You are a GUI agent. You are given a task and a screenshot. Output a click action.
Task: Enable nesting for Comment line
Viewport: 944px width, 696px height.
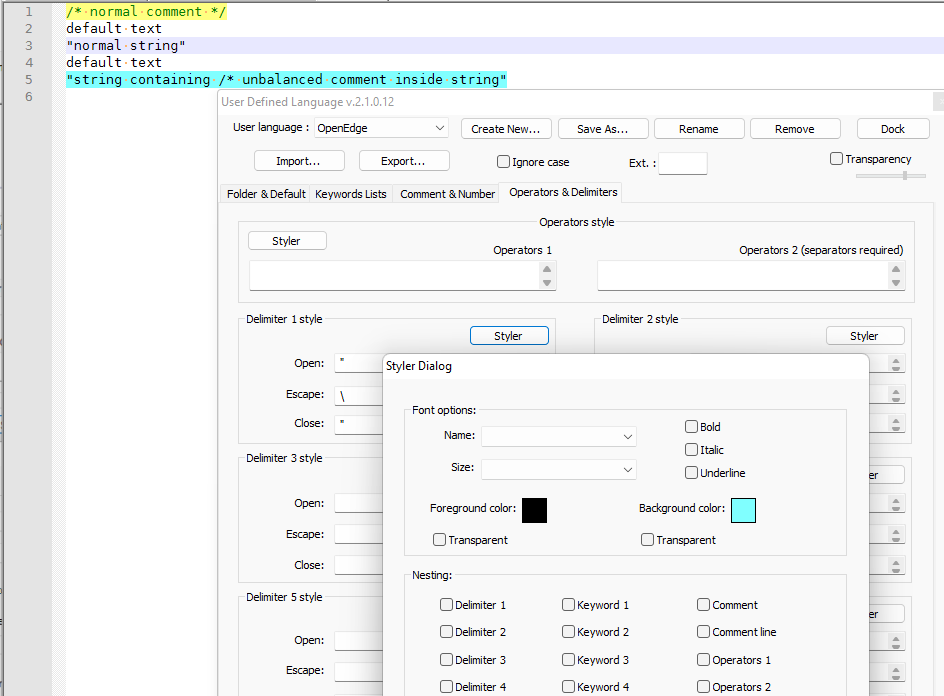coord(703,632)
